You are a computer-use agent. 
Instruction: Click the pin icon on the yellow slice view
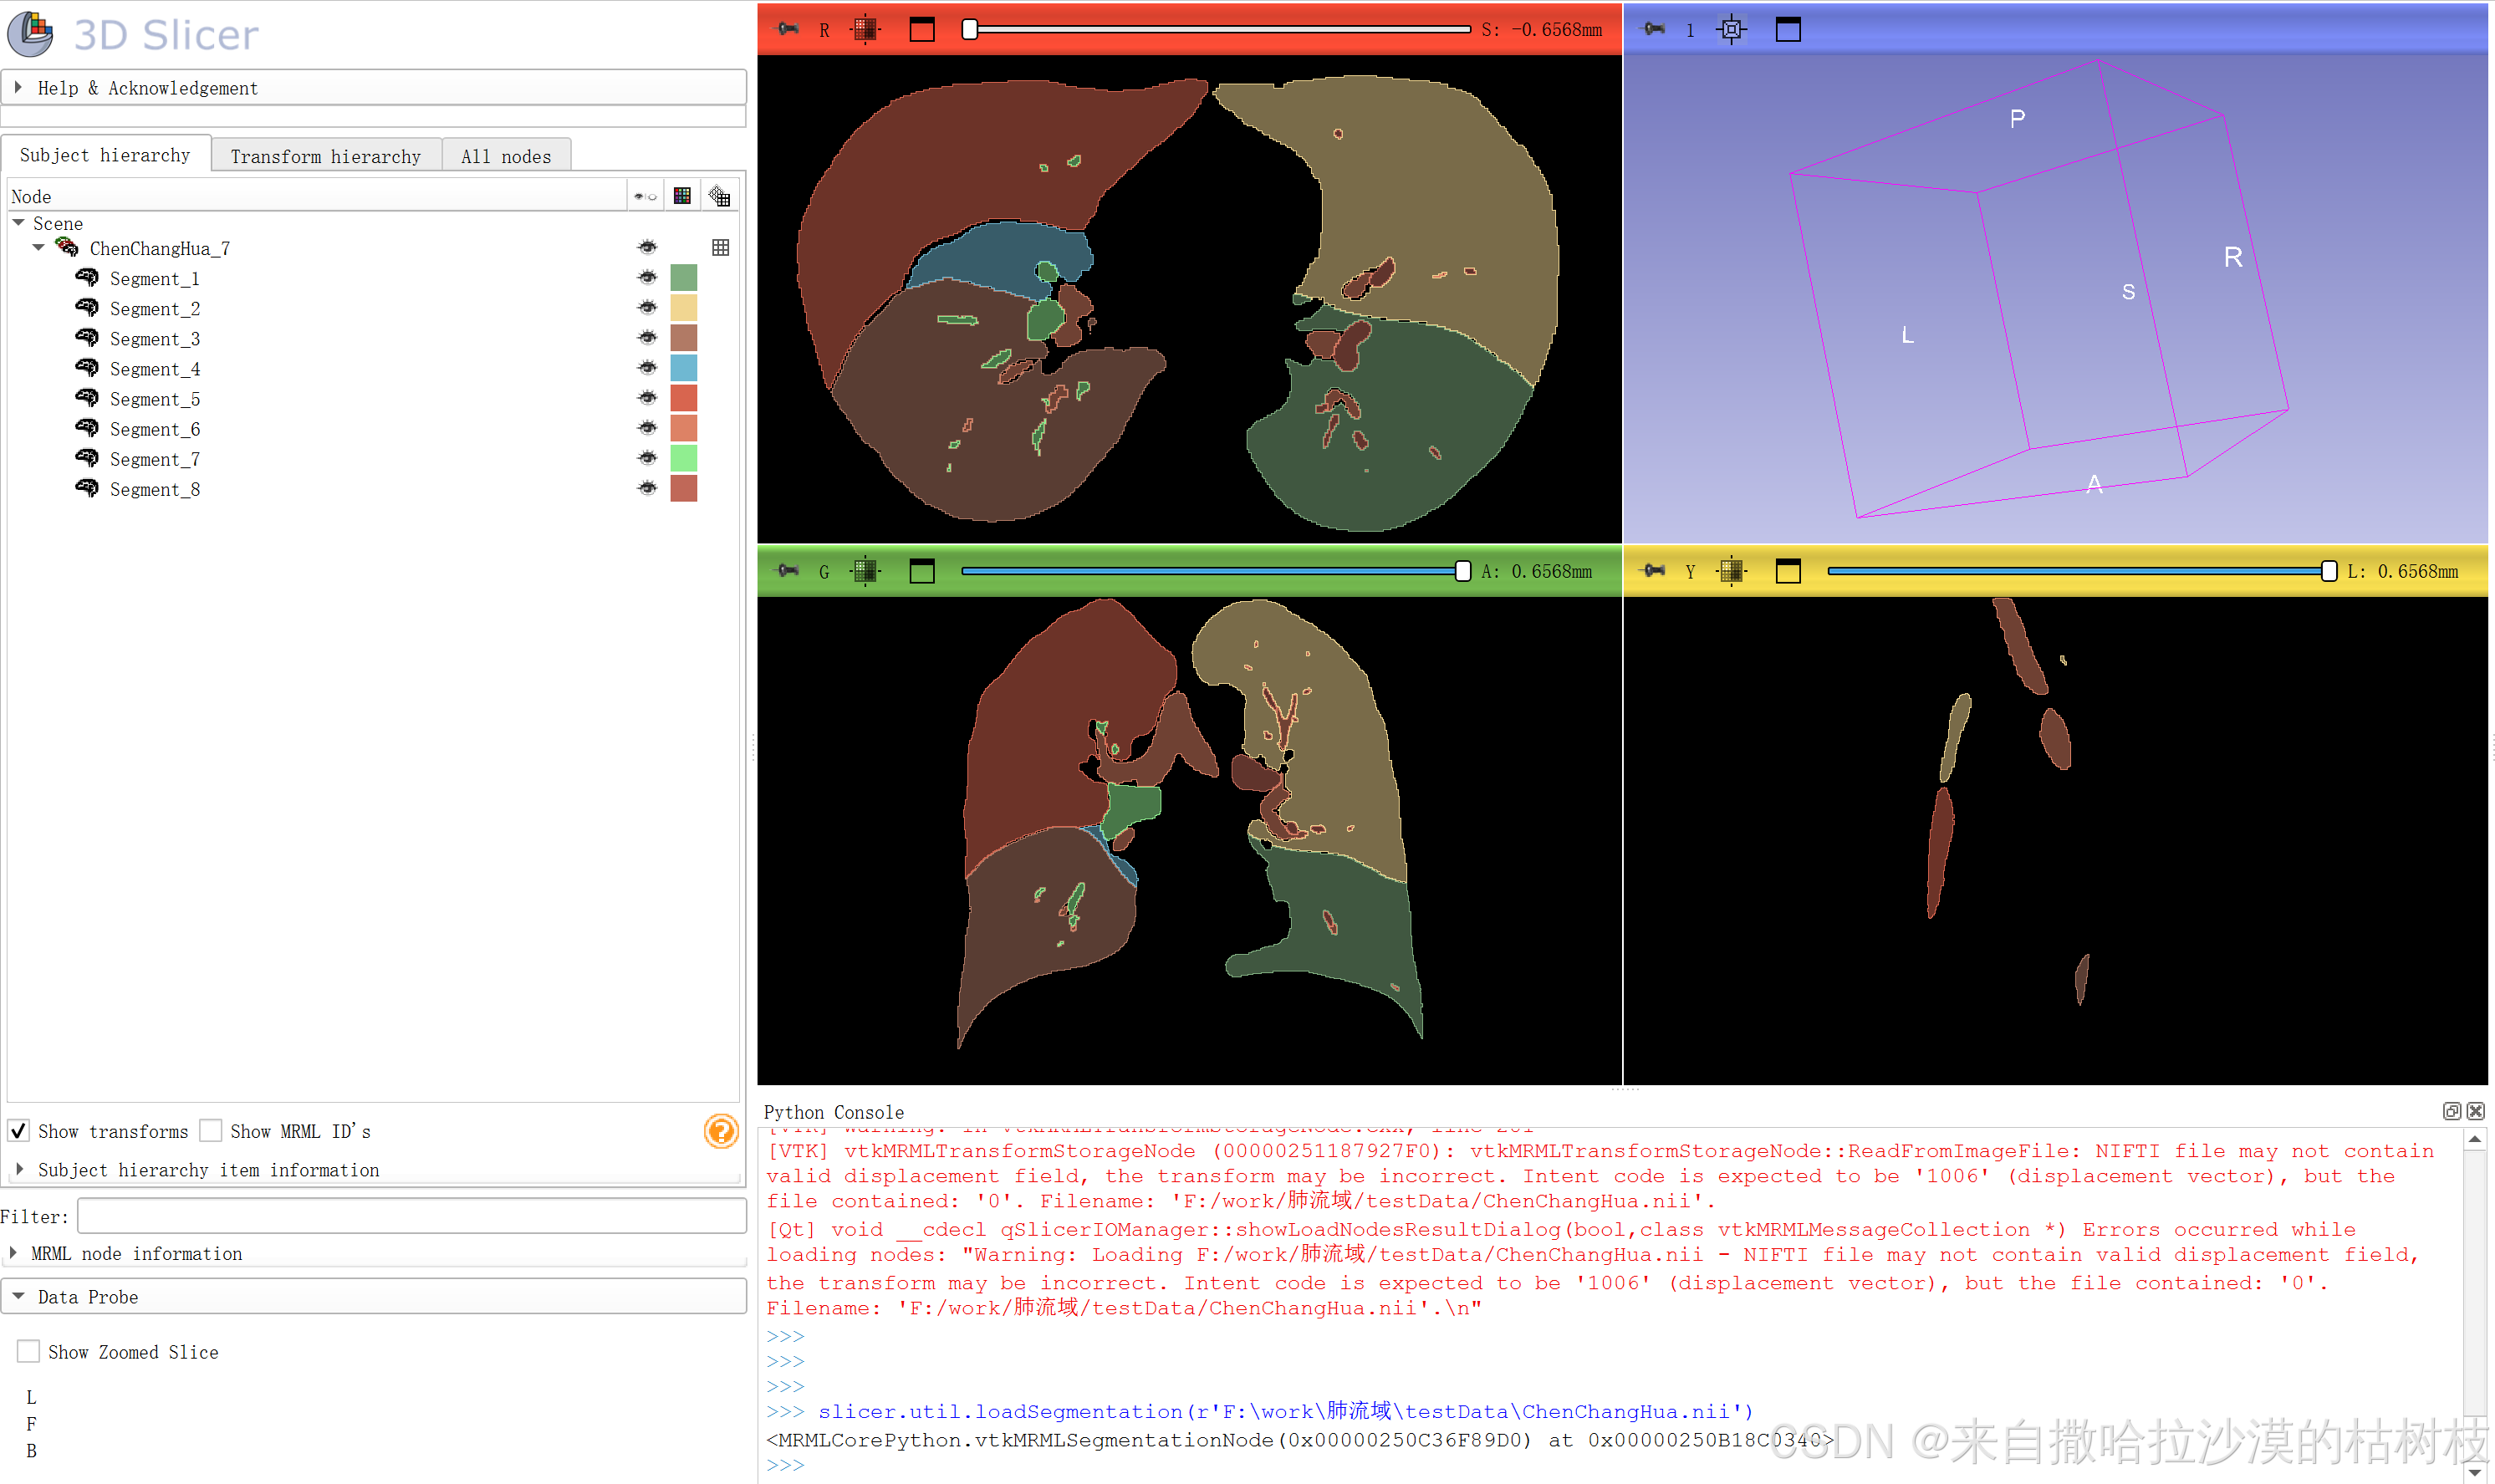click(x=1654, y=571)
